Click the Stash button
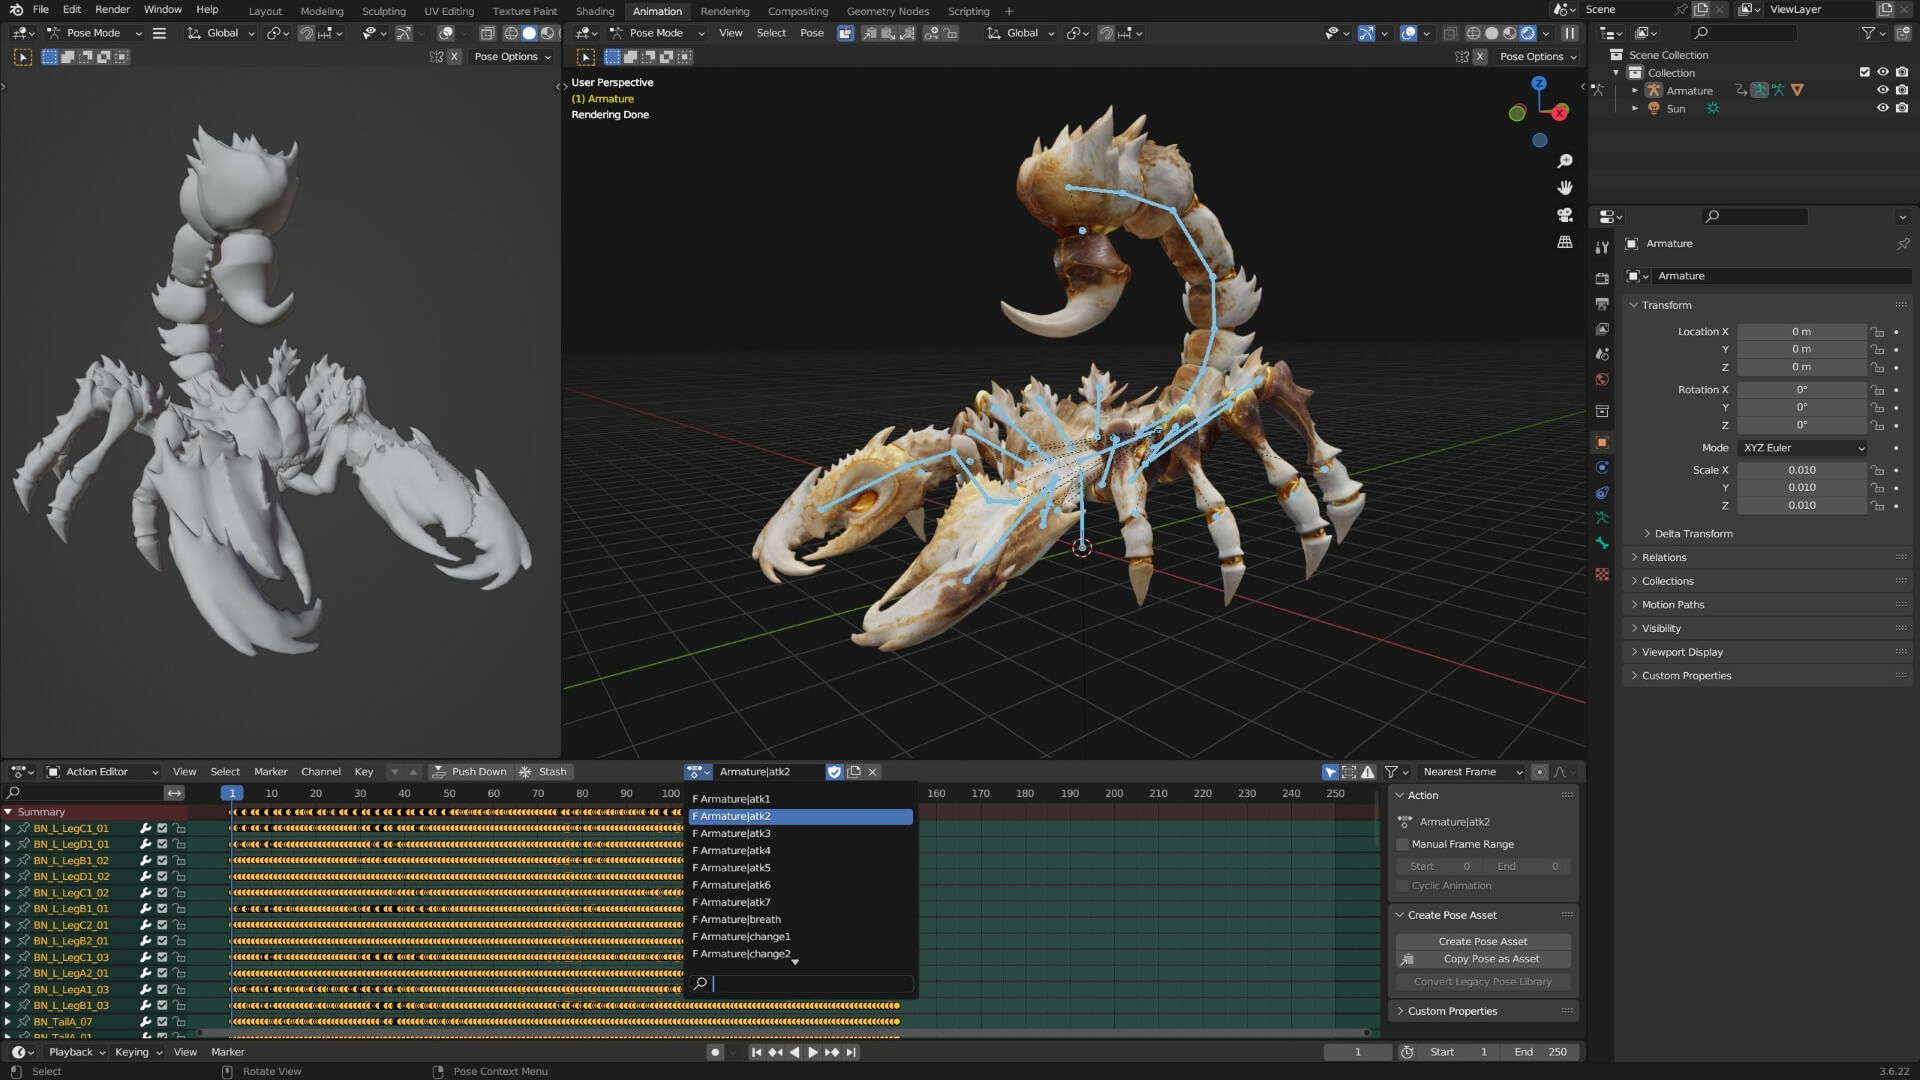Viewport: 1920px width, 1080px height. [543, 772]
